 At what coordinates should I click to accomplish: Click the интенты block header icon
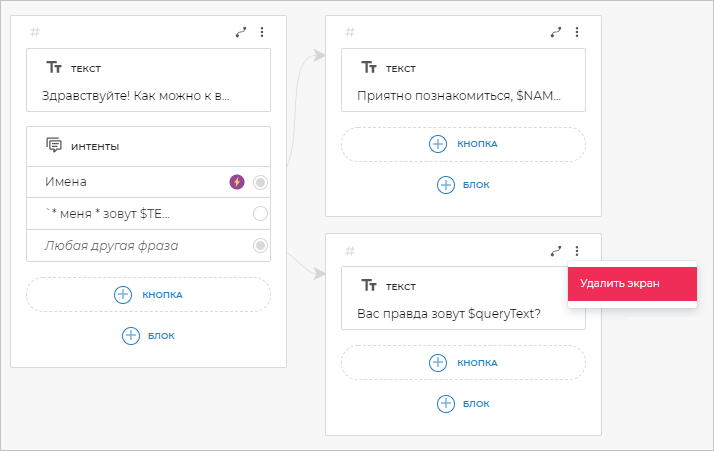pyautogui.click(x=54, y=146)
